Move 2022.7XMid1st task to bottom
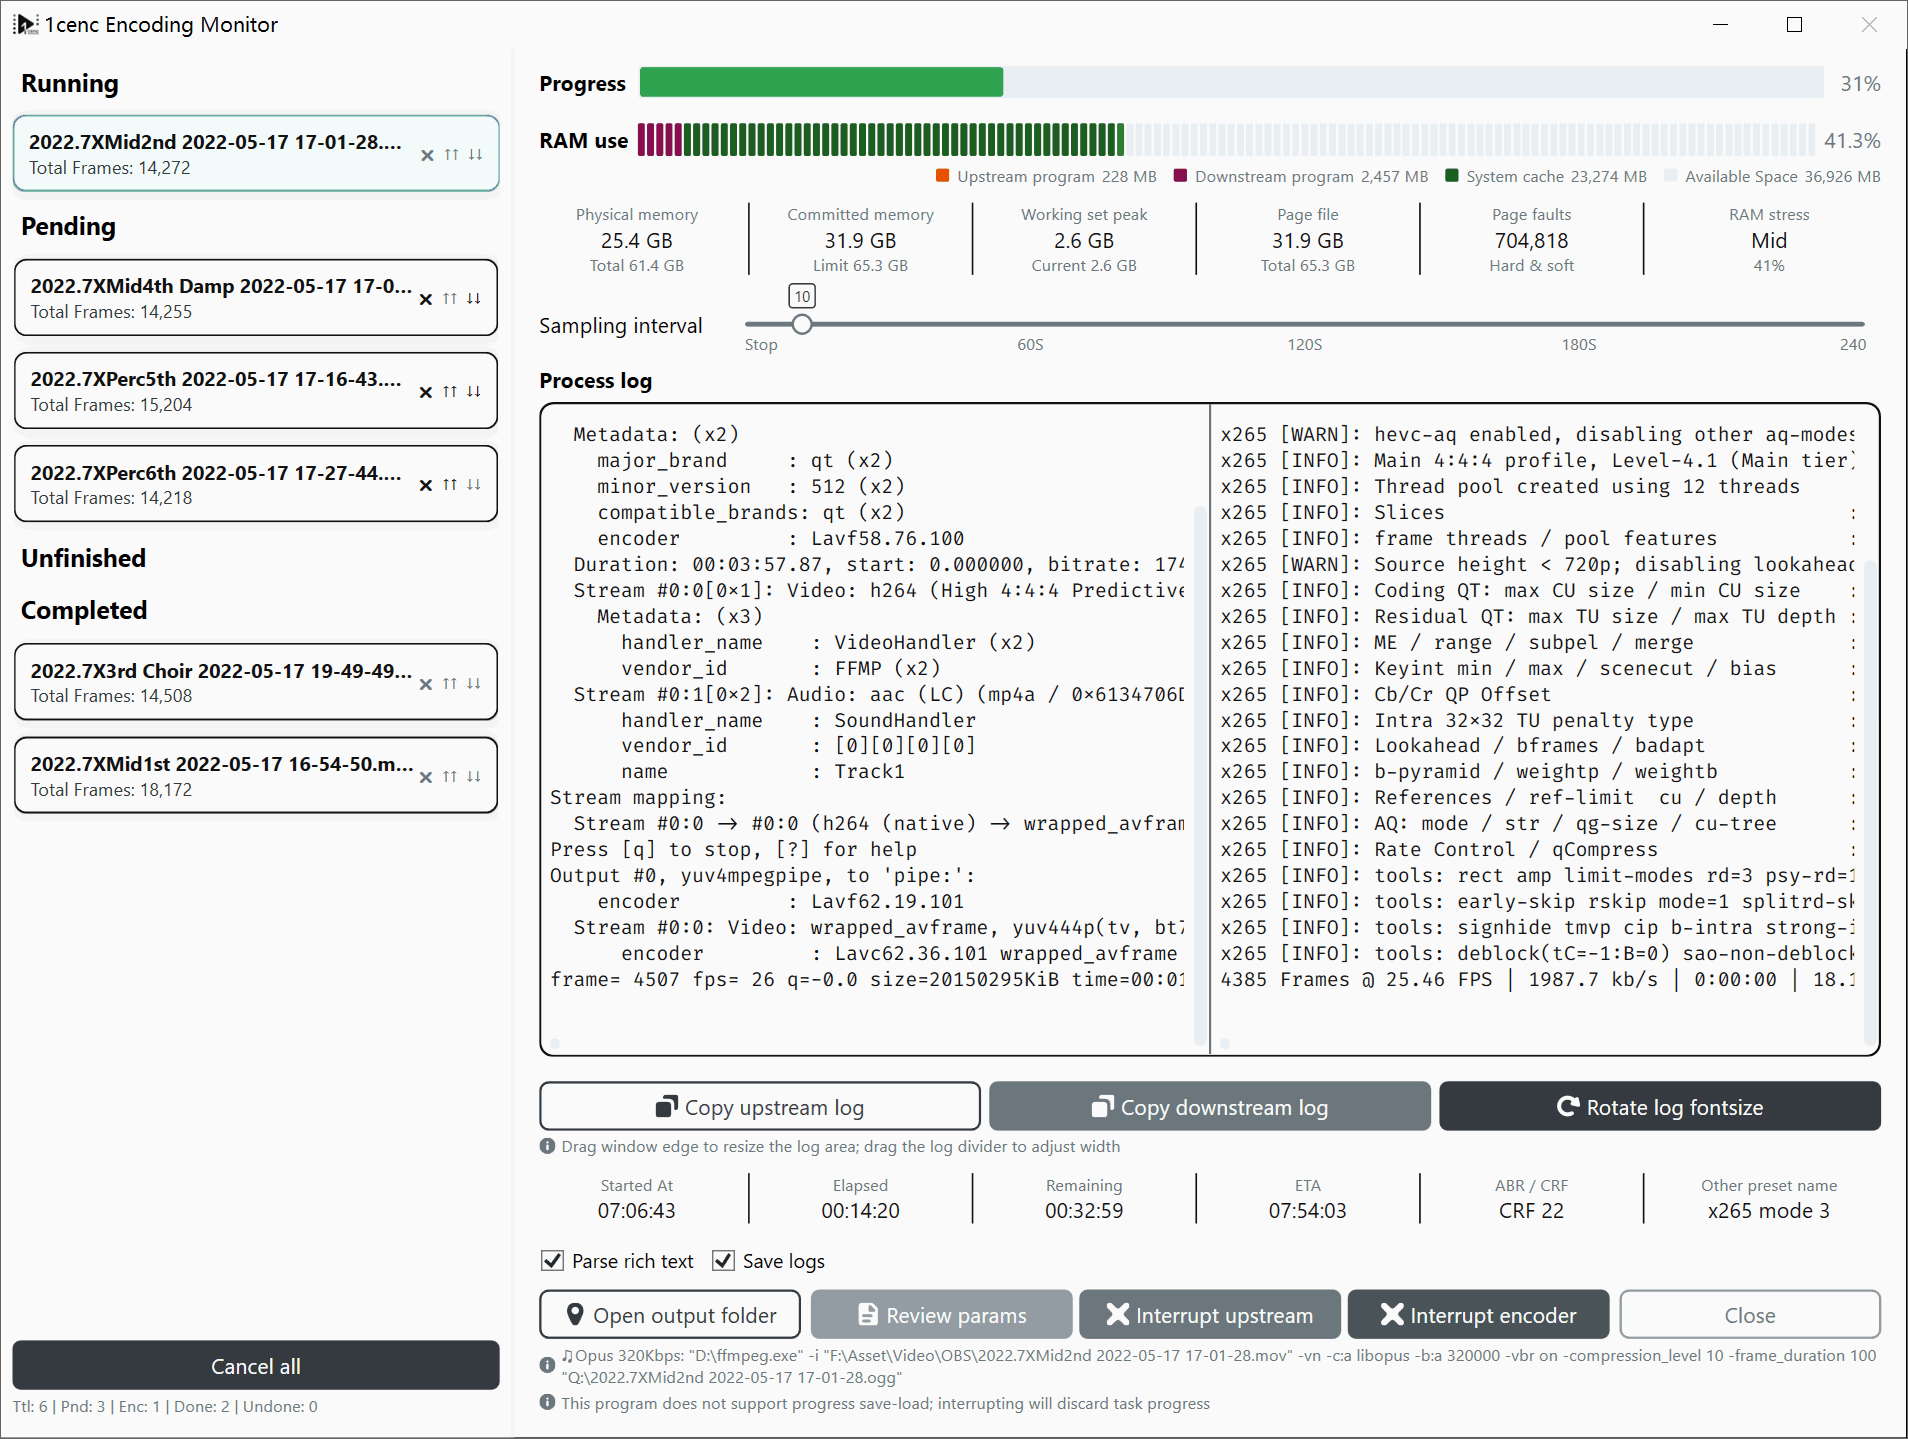 [474, 777]
